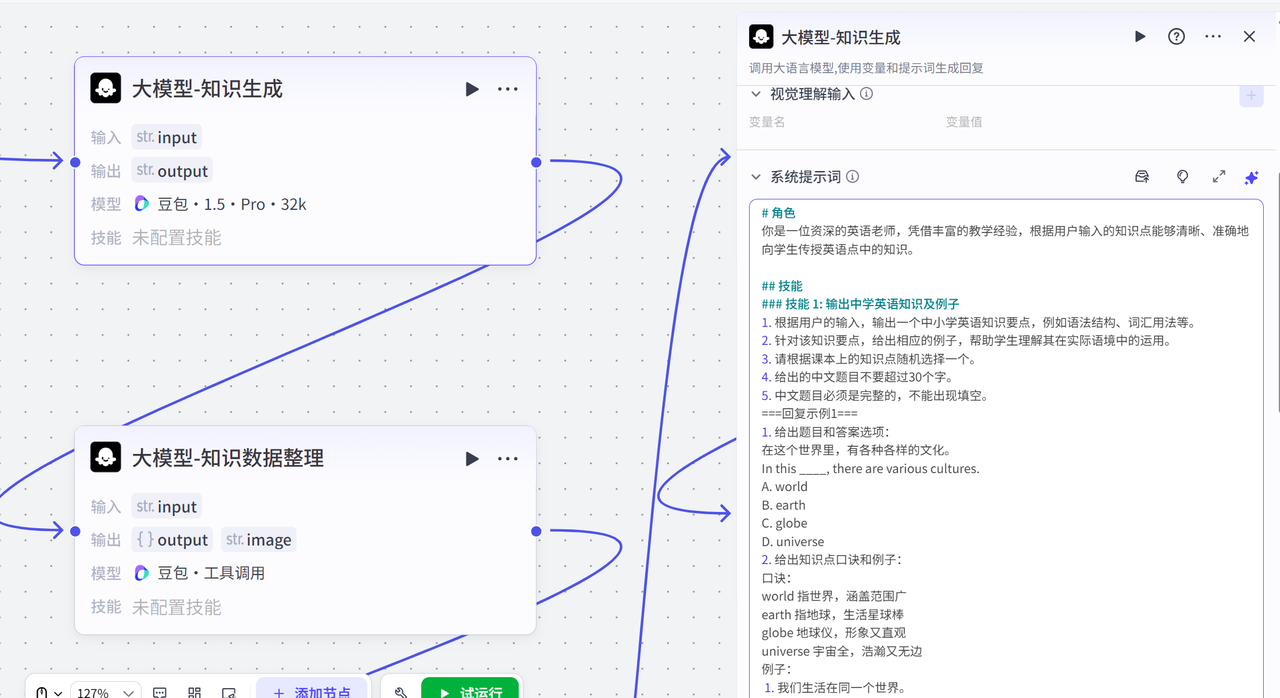The image size is (1280, 698).
Task: Select the image output of 大模型-知识数据整理
Action: pos(259,540)
